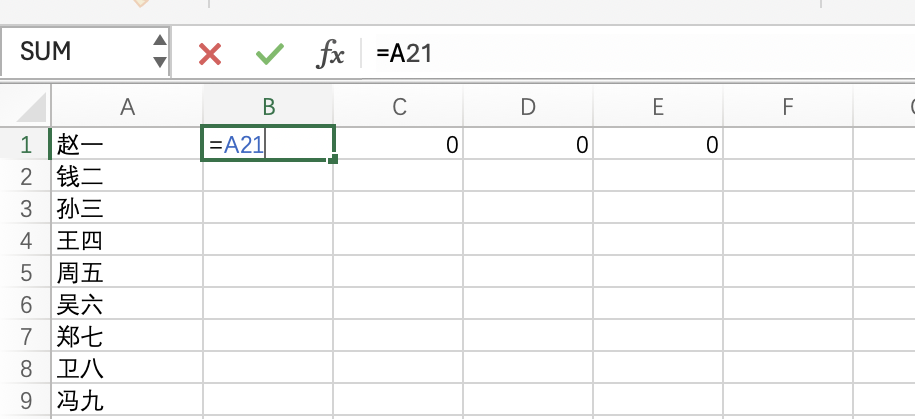Open Insert Function fx dialog
This screenshot has height=419, width=915.
[330, 53]
